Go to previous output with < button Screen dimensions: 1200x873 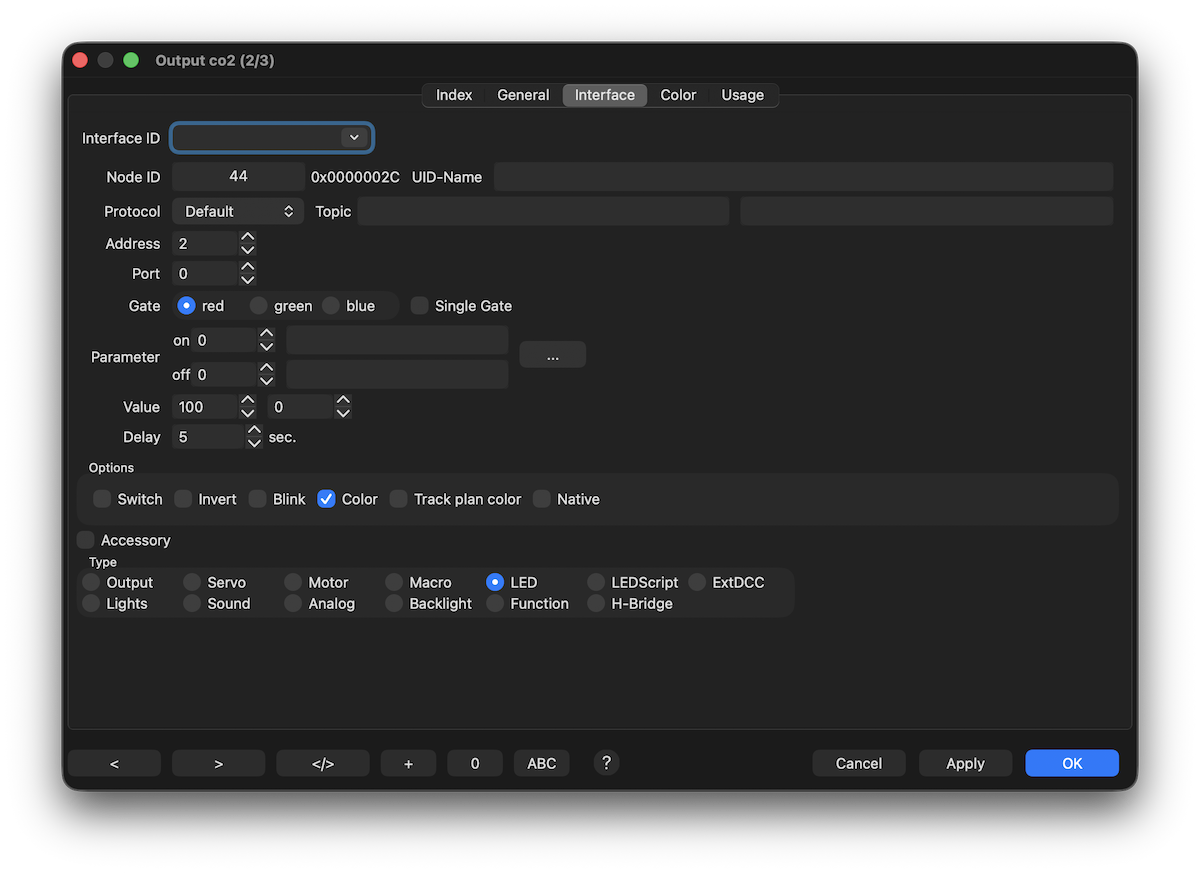[114, 763]
